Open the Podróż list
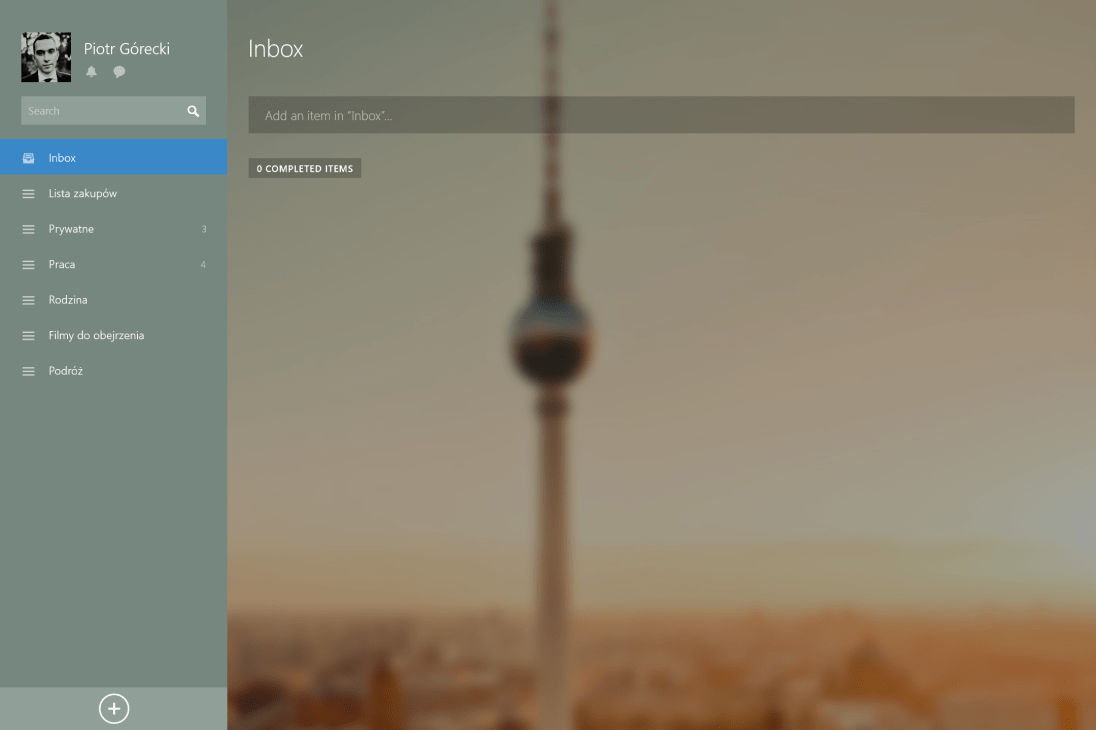This screenshot has height=730, width=1096. point(113,371)
